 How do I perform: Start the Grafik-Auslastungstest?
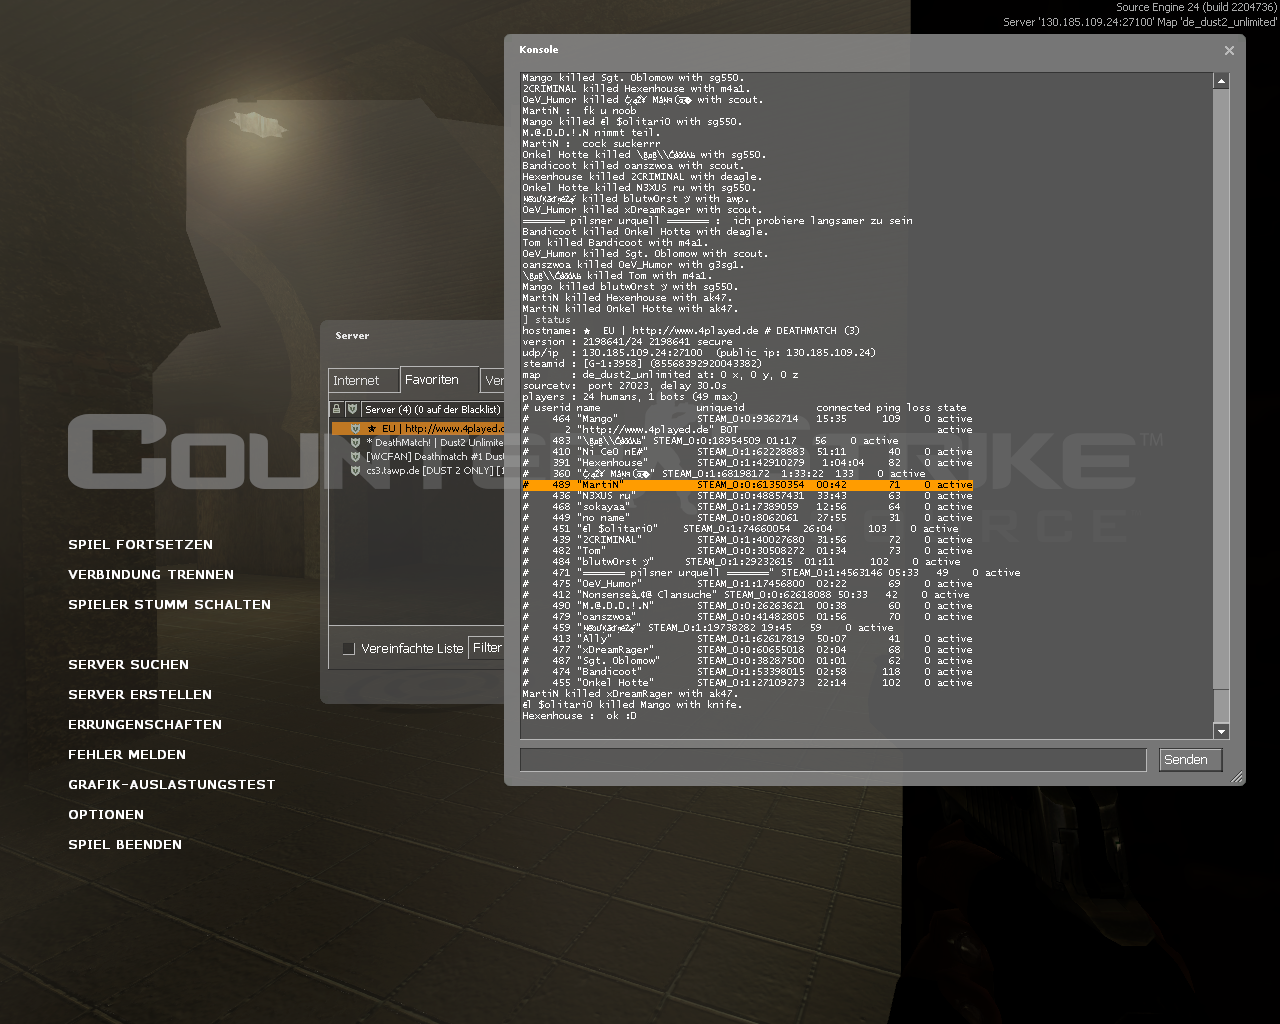pyautogui.click(x=171, y=785)
